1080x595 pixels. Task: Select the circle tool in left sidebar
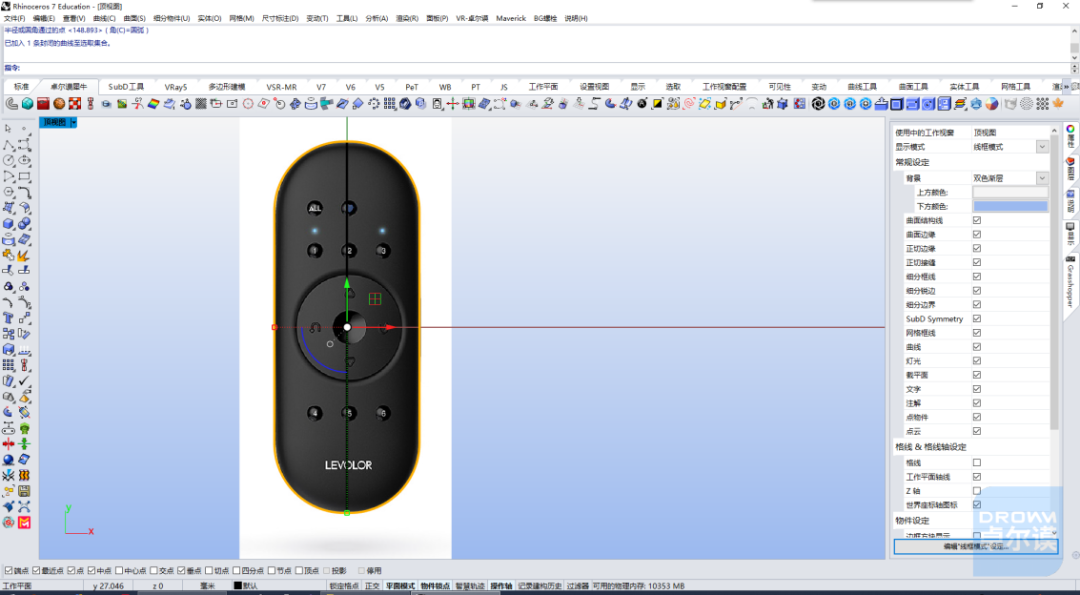click(x=8, y=160)
